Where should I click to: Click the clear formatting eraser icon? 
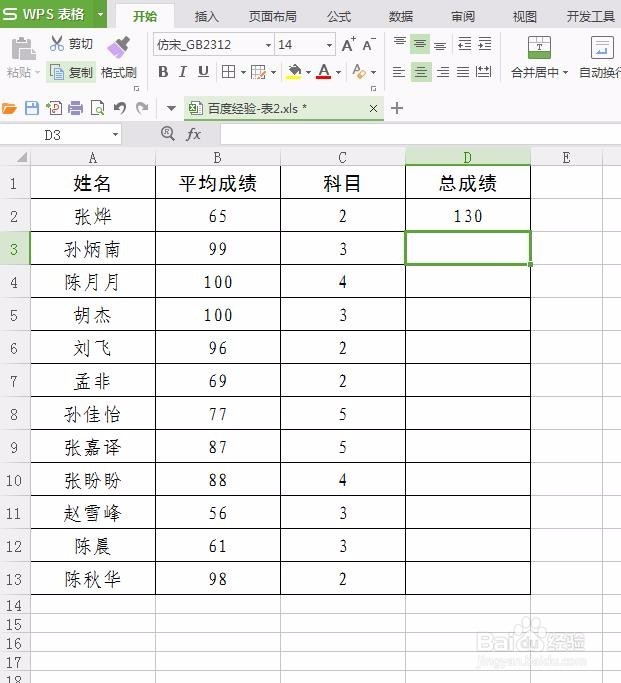359,72
